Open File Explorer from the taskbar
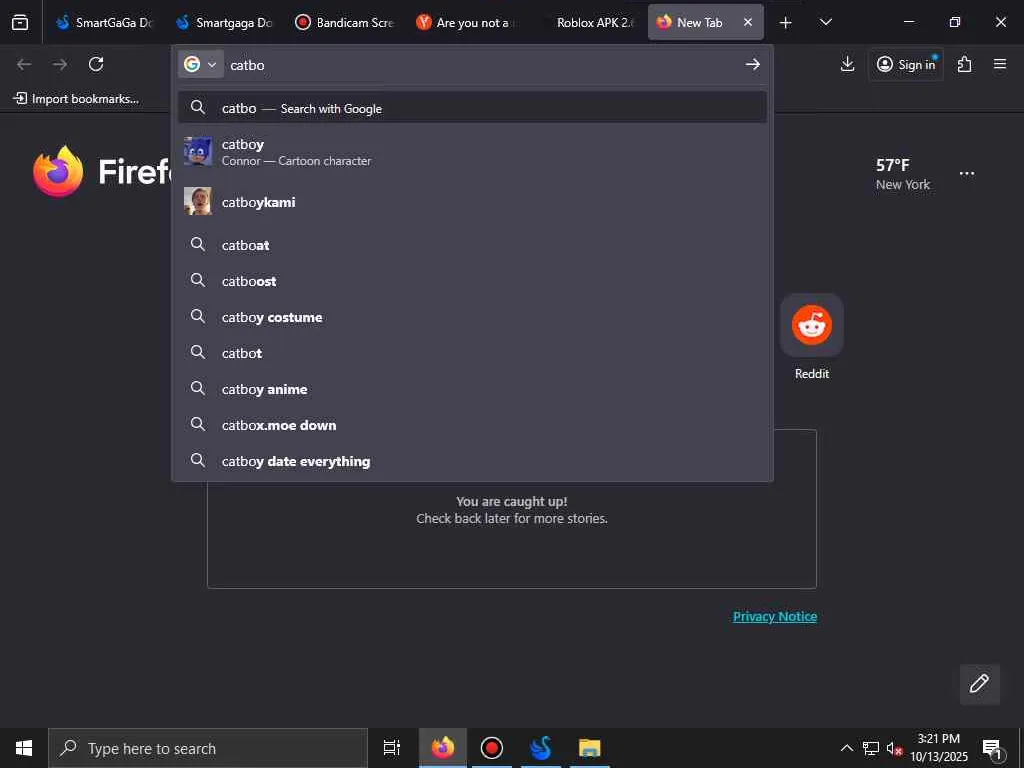 590,748
